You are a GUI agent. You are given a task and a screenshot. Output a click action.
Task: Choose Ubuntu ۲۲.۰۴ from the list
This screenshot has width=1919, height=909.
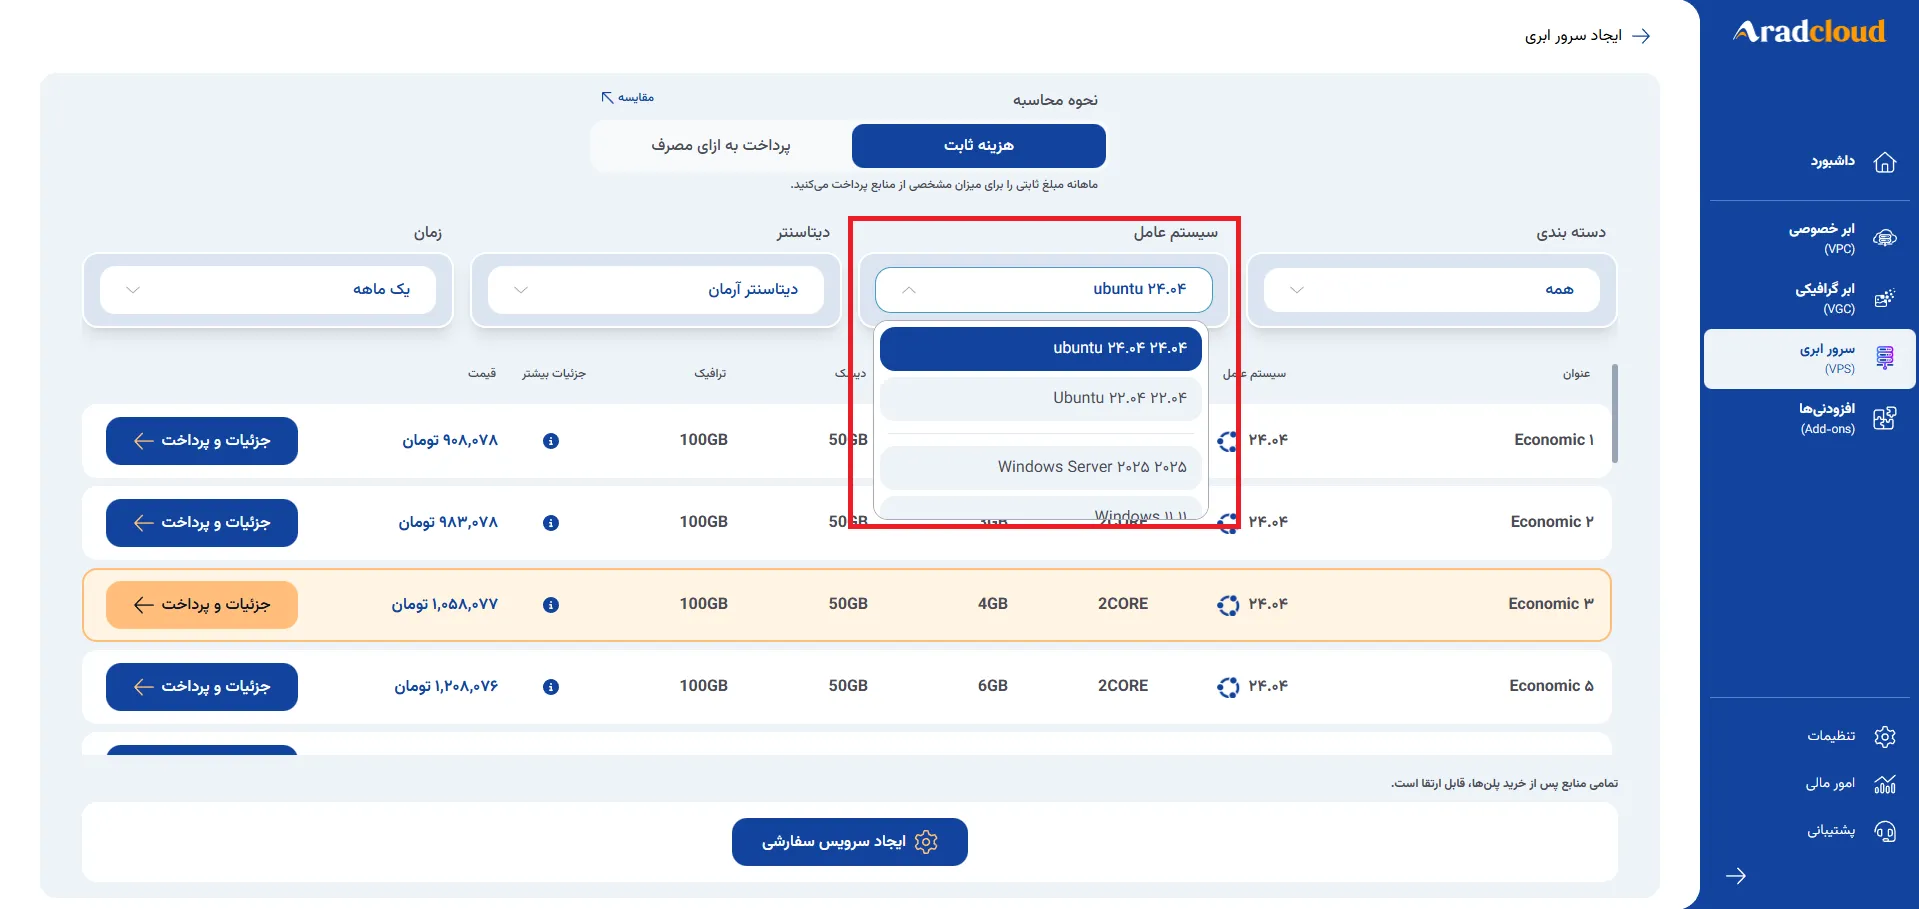pos(1041,399)
